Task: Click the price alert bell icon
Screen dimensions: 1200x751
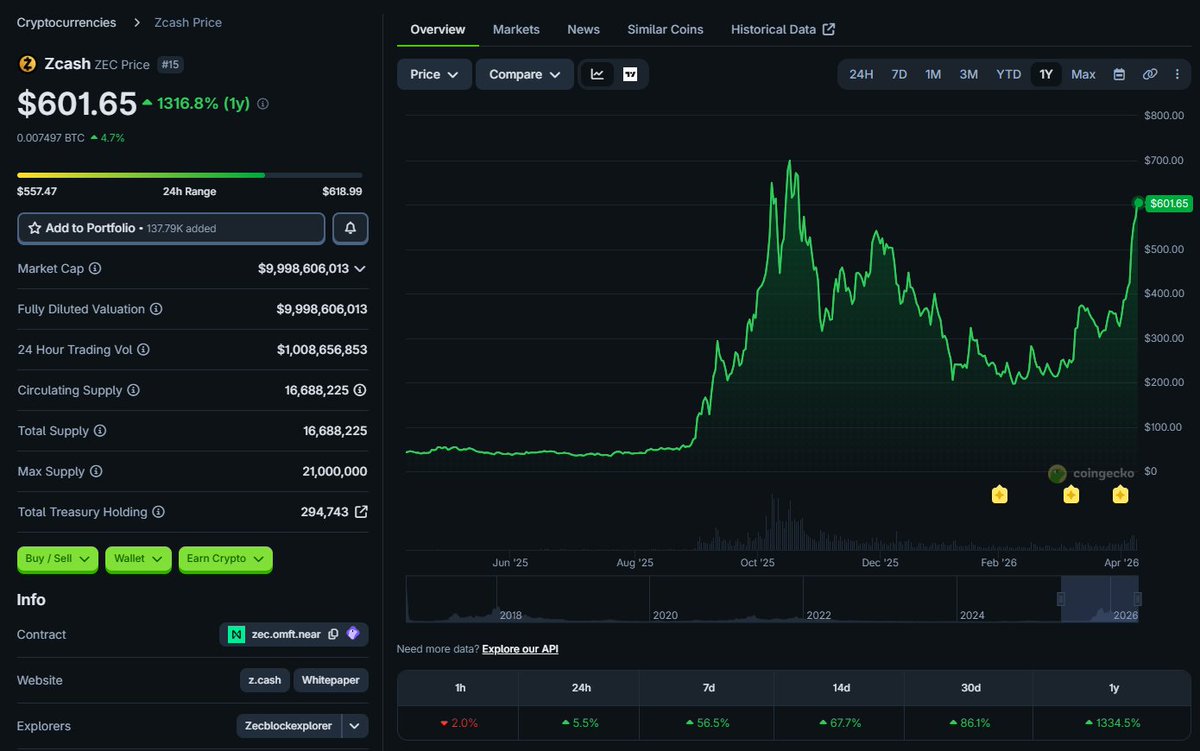Action: tap(350, 228)
